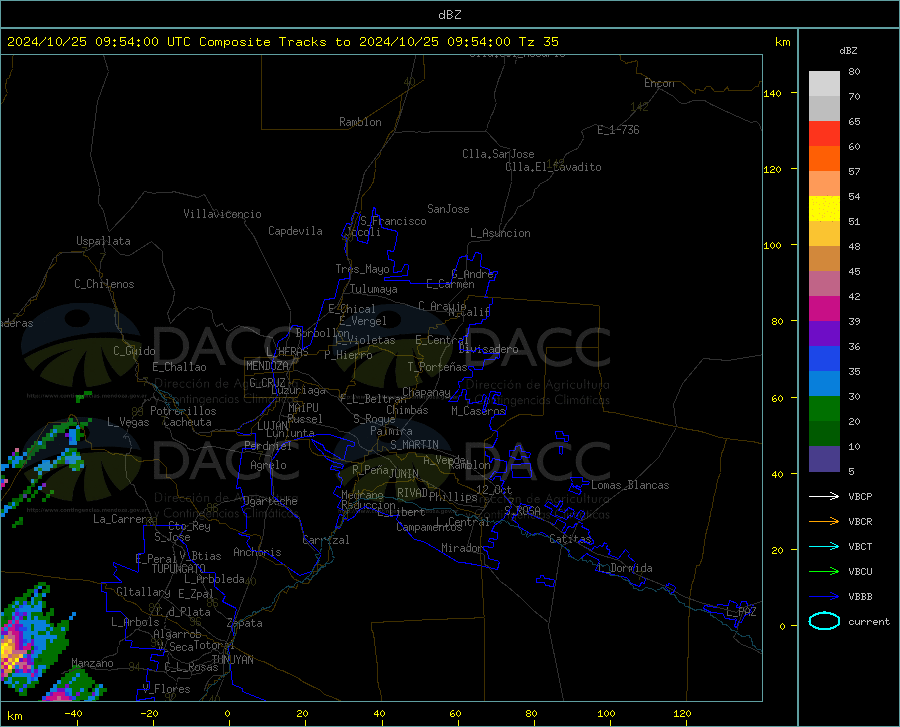Click the S_ROSA map label
The height and width of the screenshot is (727, 900).
522,511
